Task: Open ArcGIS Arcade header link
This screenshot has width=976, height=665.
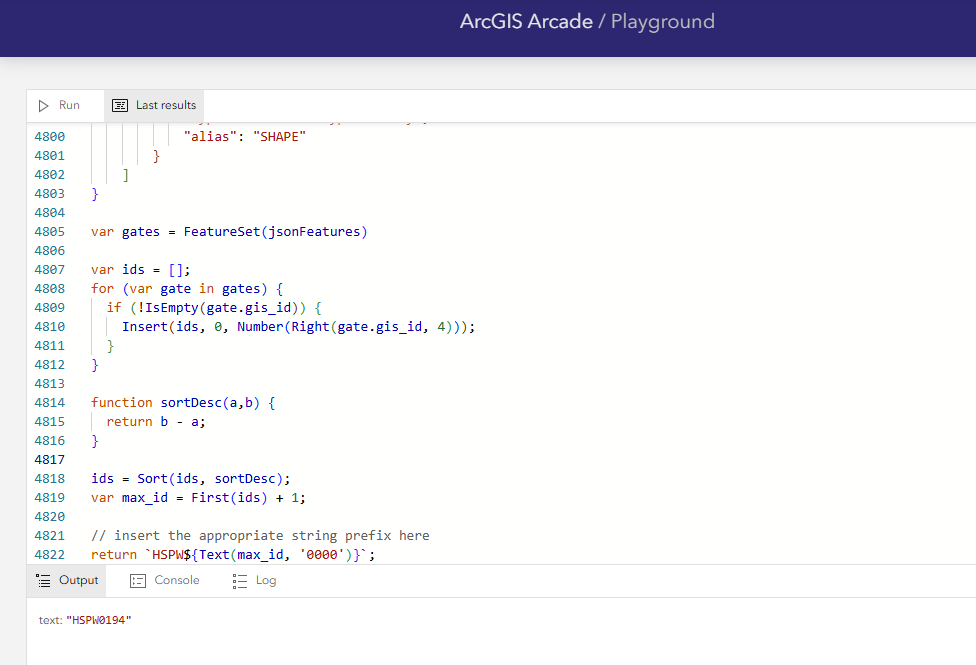Action: pos(526,21)
